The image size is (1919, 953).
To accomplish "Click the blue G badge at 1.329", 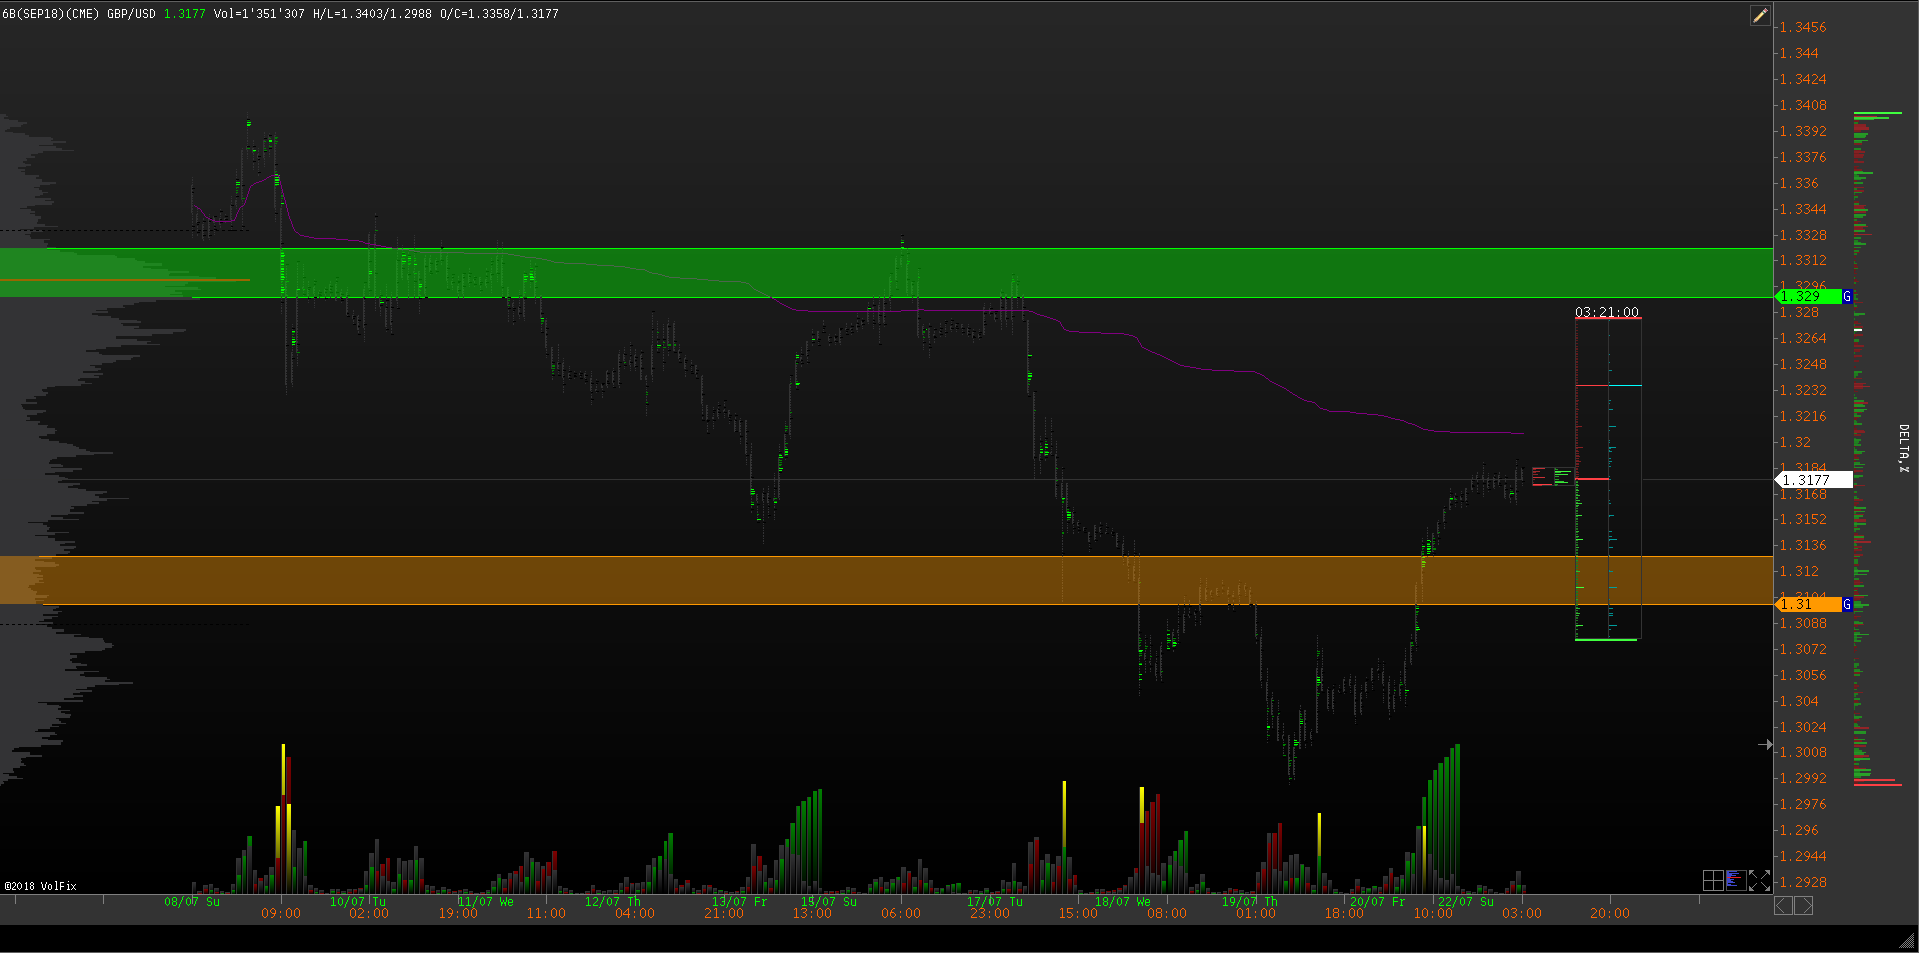I will (x=1847, y=297).
